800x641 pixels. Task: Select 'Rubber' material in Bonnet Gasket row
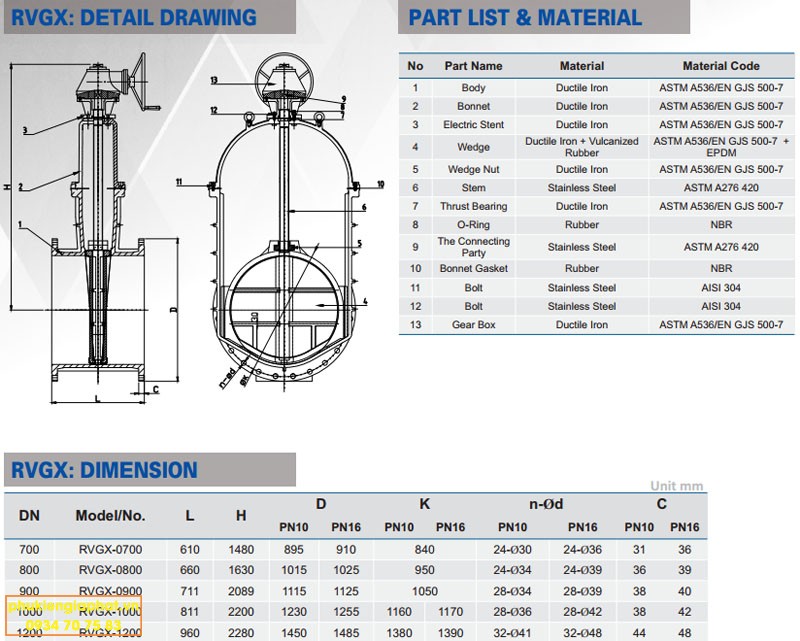click(582, 268)
